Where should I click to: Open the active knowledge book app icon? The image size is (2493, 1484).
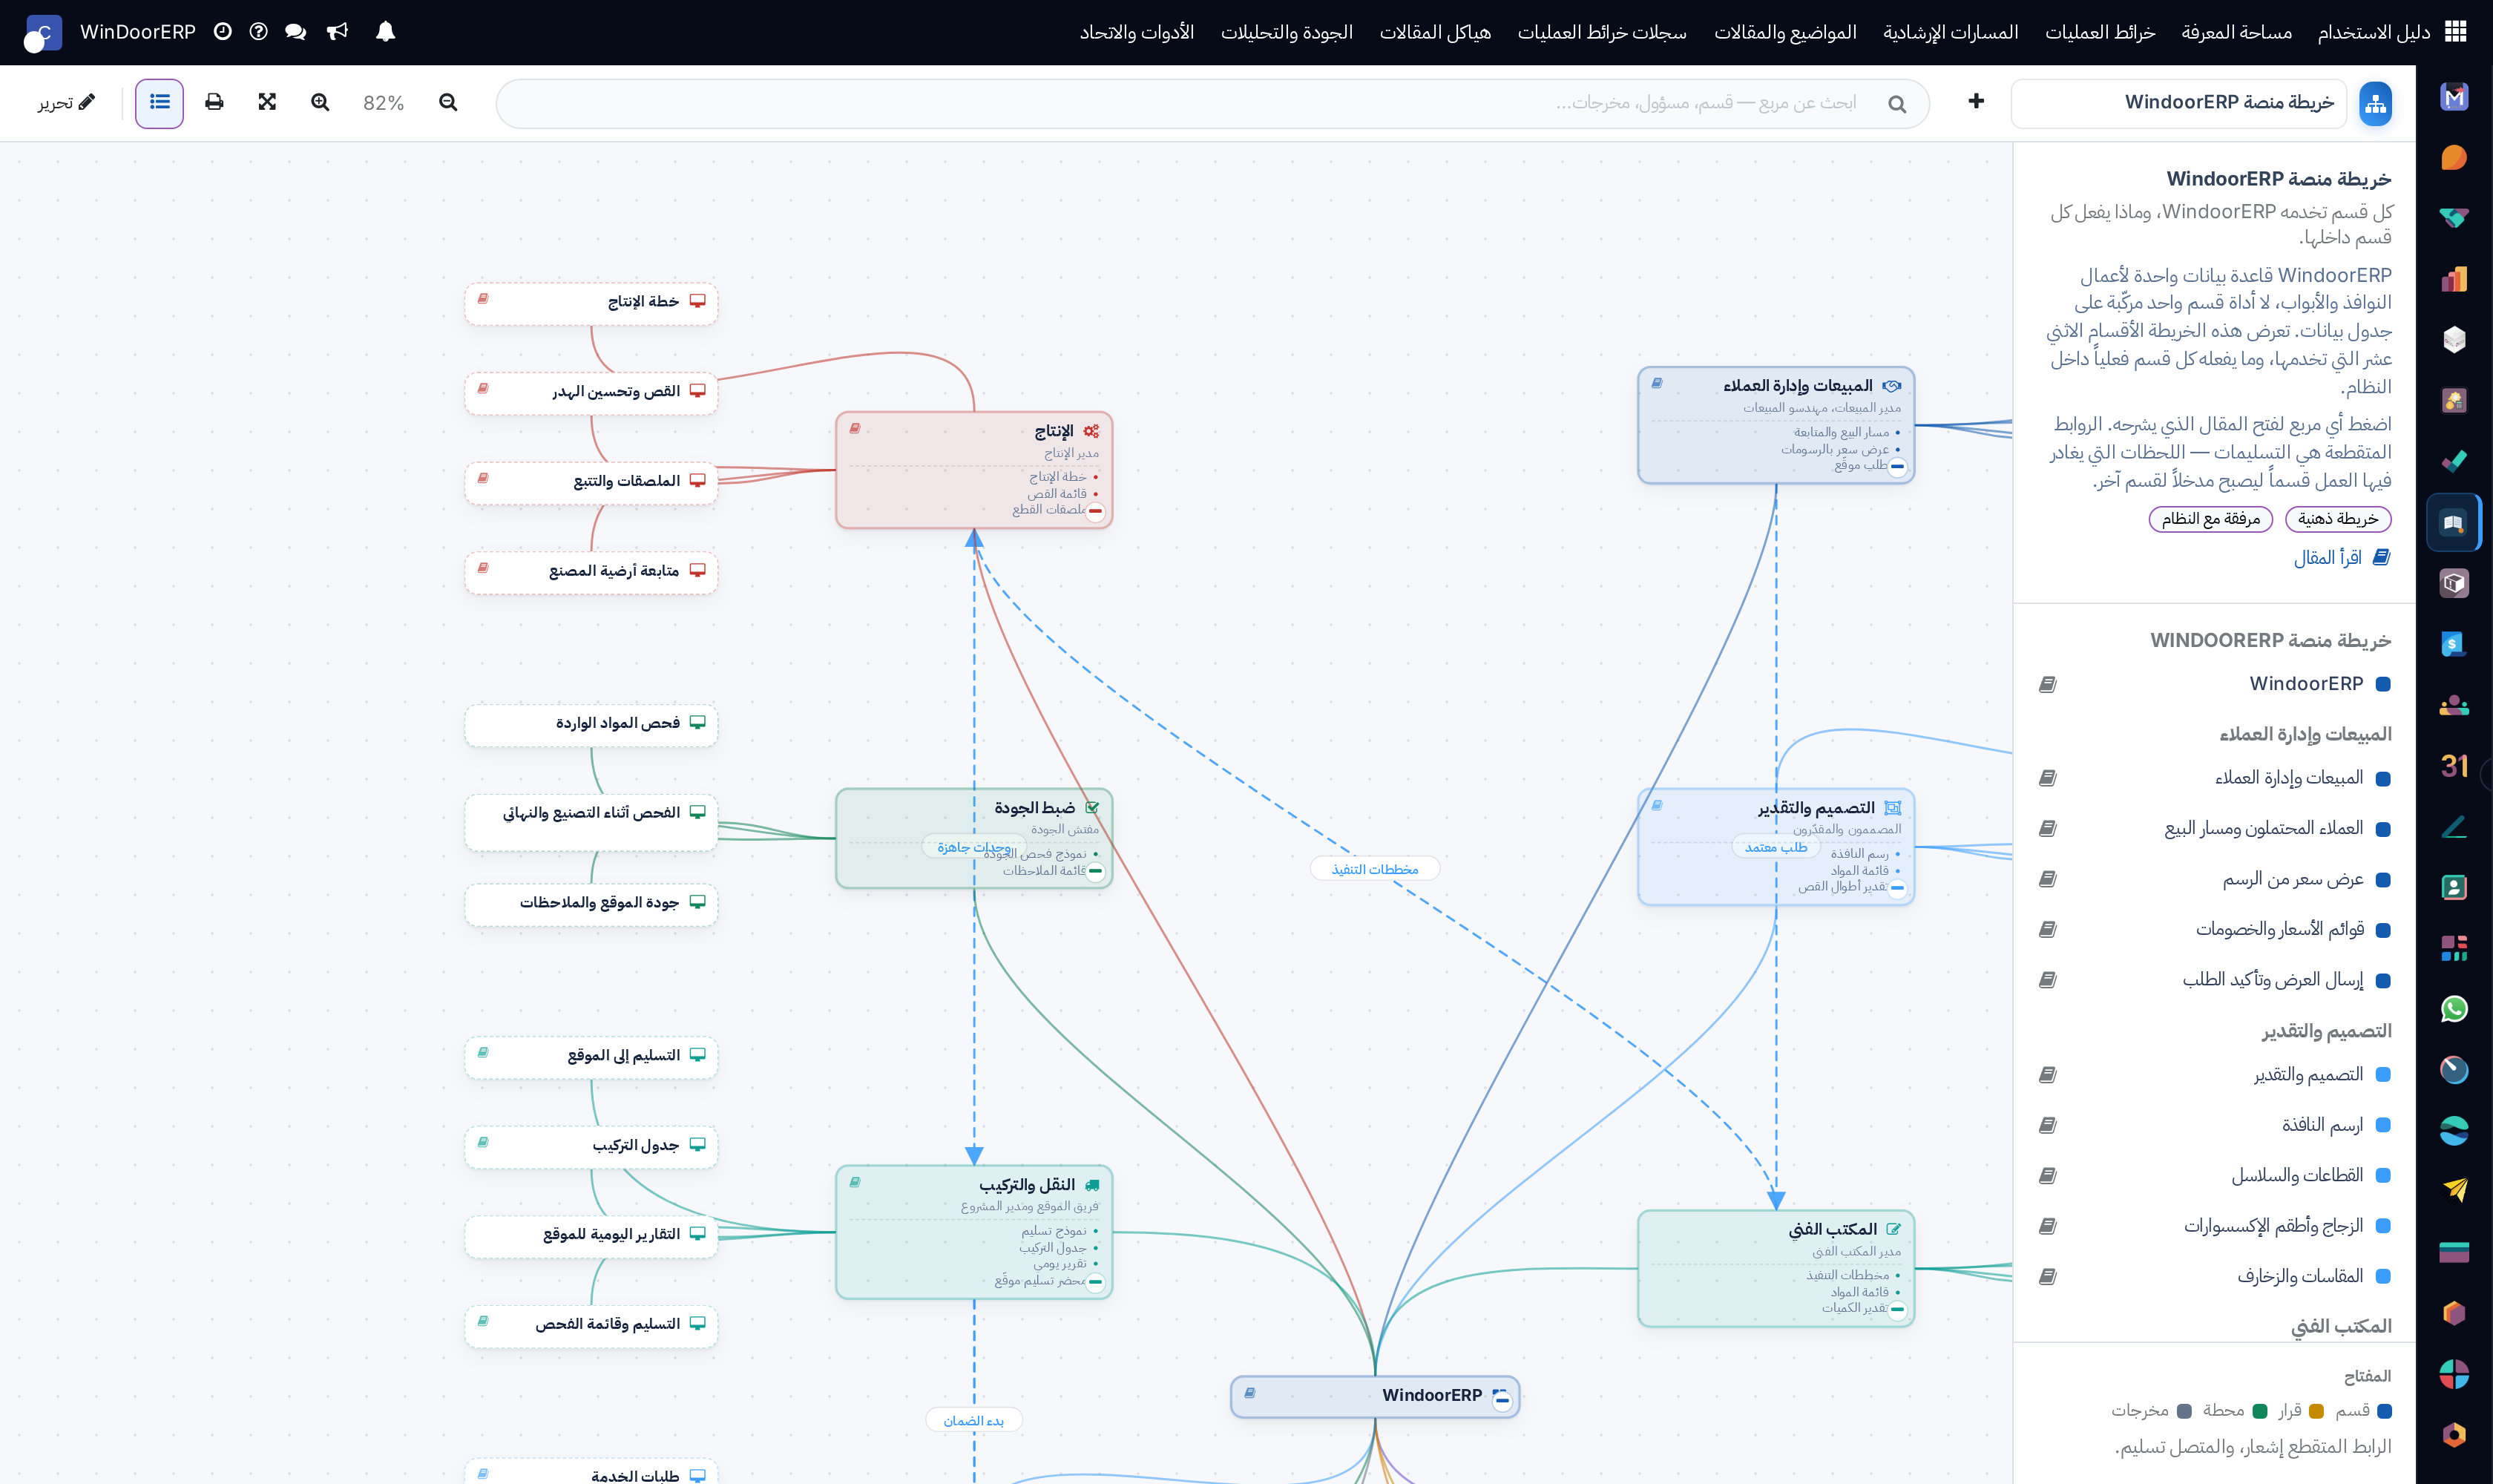point(2454,523)
